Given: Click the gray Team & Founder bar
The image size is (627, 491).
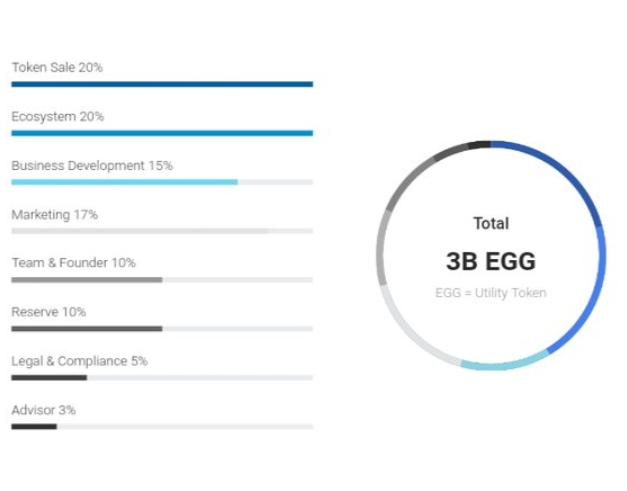Looking at the screenshot, I should pyautogui.click(x=86, y=280).
